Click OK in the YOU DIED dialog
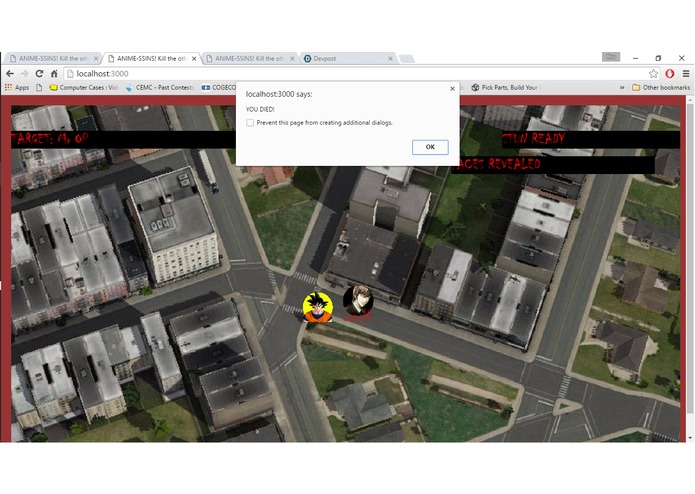 click(430, 147)
